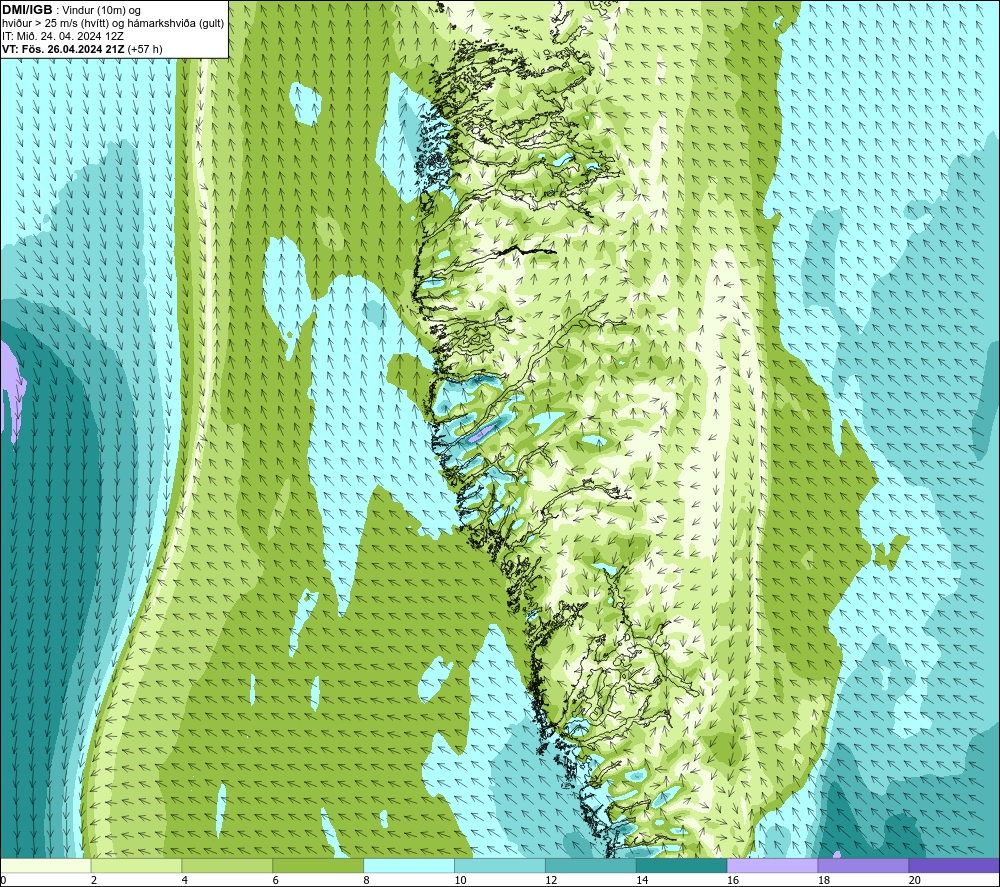This screenshot has height=887, width=1000.
Task: Click the 16–18 m/s light purple legend swatch
Action: point(772,865)
